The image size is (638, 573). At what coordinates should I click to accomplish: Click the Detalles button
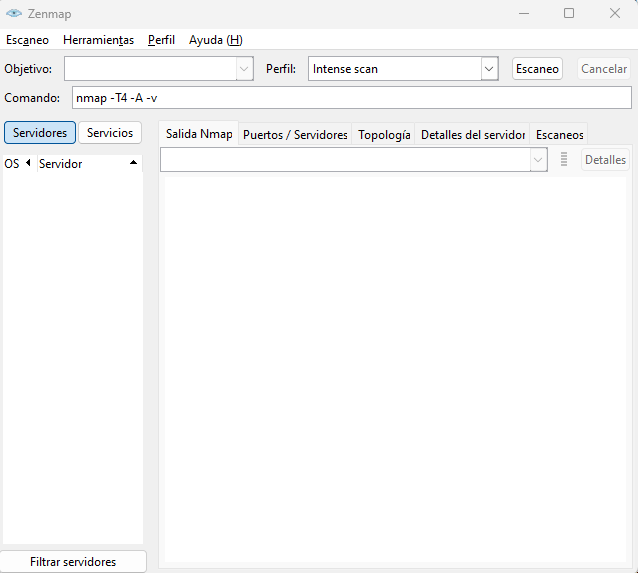[x=605, y=160]
